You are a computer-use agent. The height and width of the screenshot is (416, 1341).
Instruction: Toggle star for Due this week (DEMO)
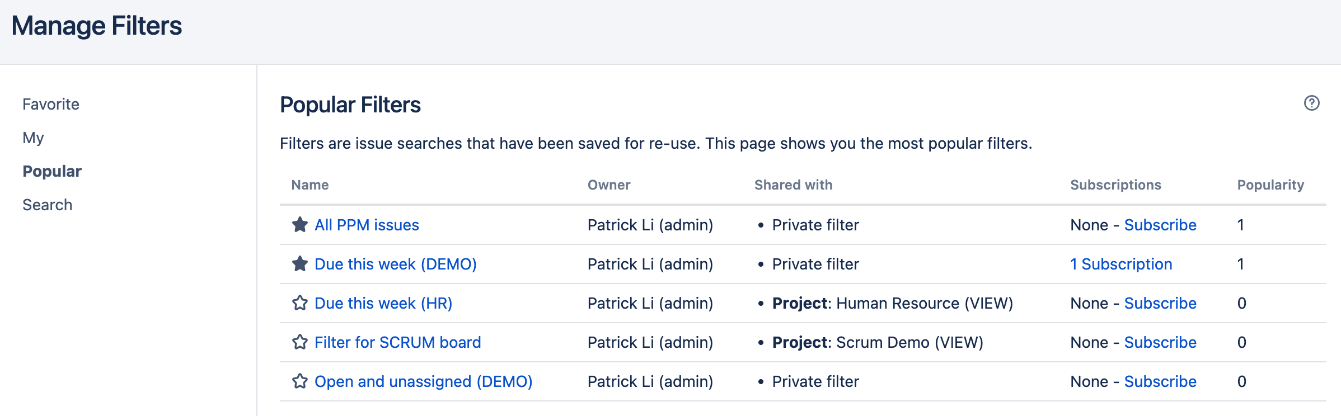[299, 264]
